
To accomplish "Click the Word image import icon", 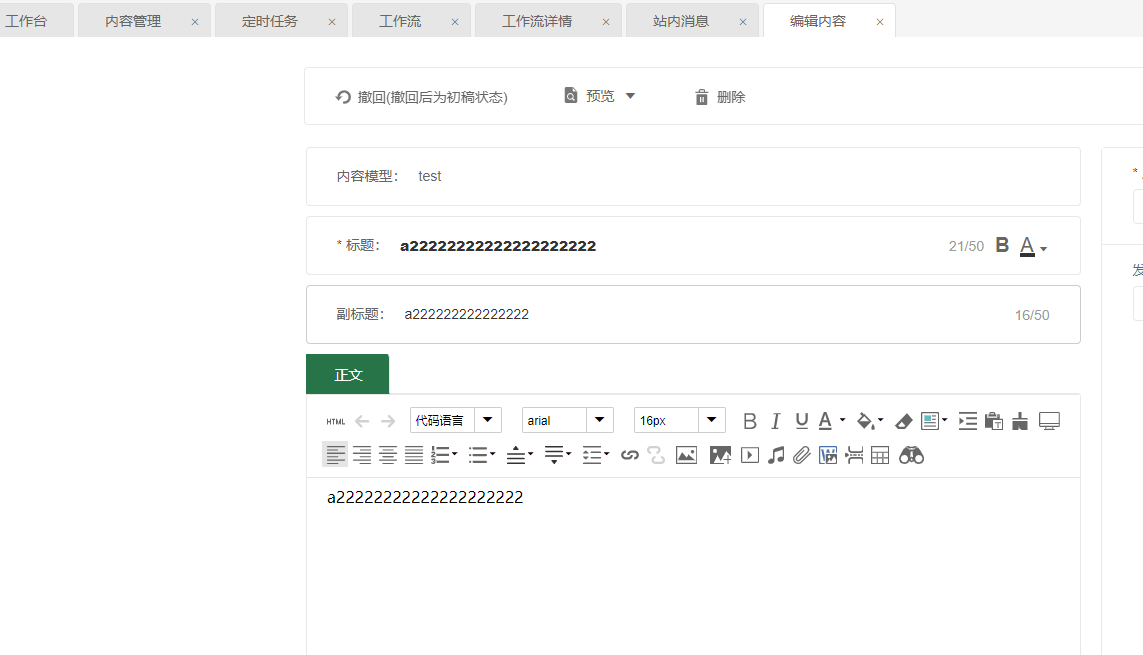I will [x=828, y=455].
